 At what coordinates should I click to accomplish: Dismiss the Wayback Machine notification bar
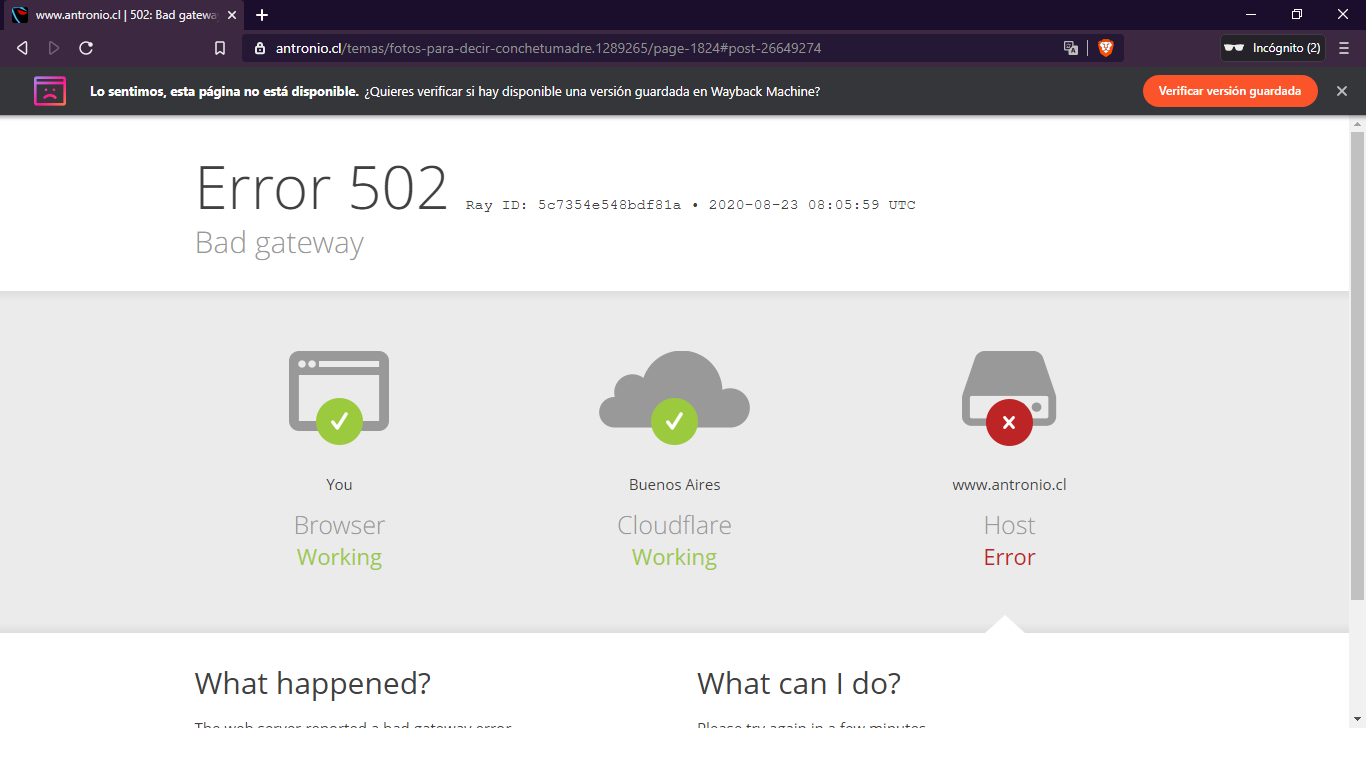[x=1342, y=91]
